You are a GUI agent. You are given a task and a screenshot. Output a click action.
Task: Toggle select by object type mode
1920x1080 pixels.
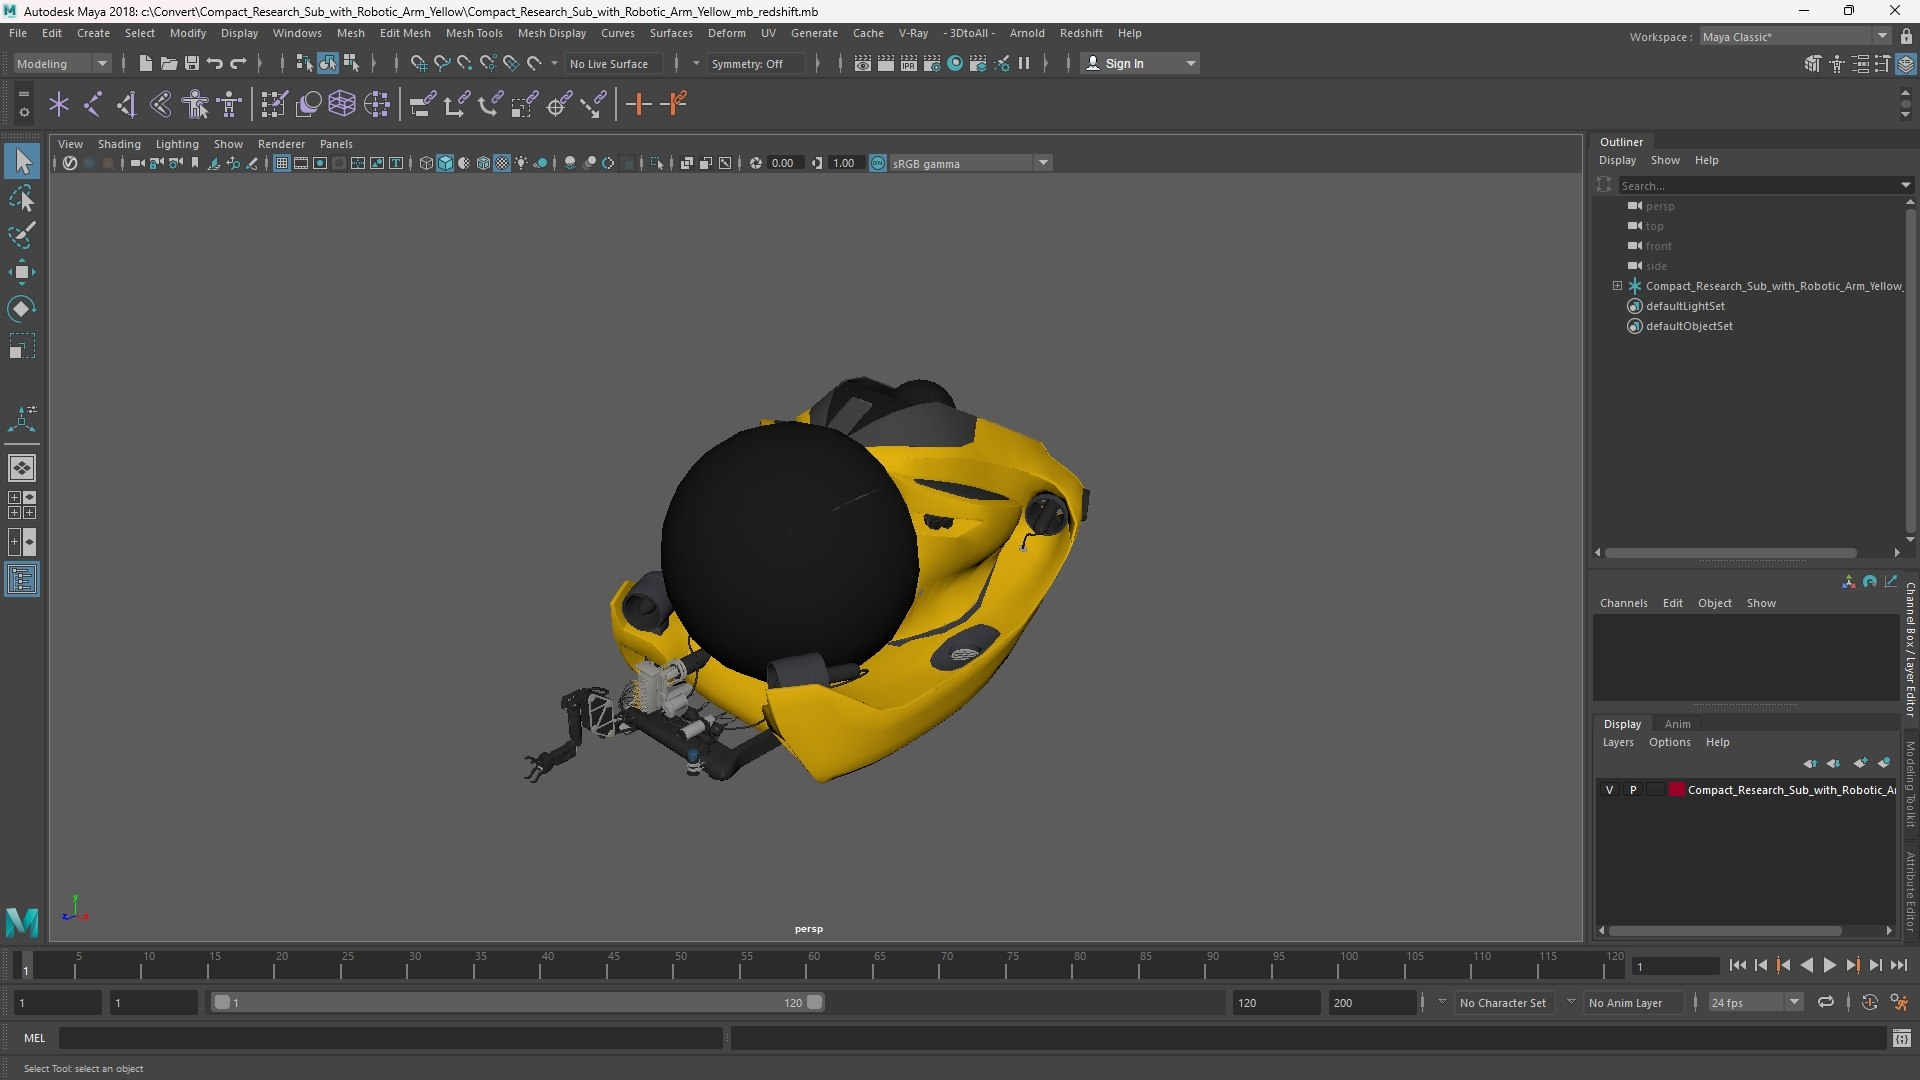pos(328,63)
